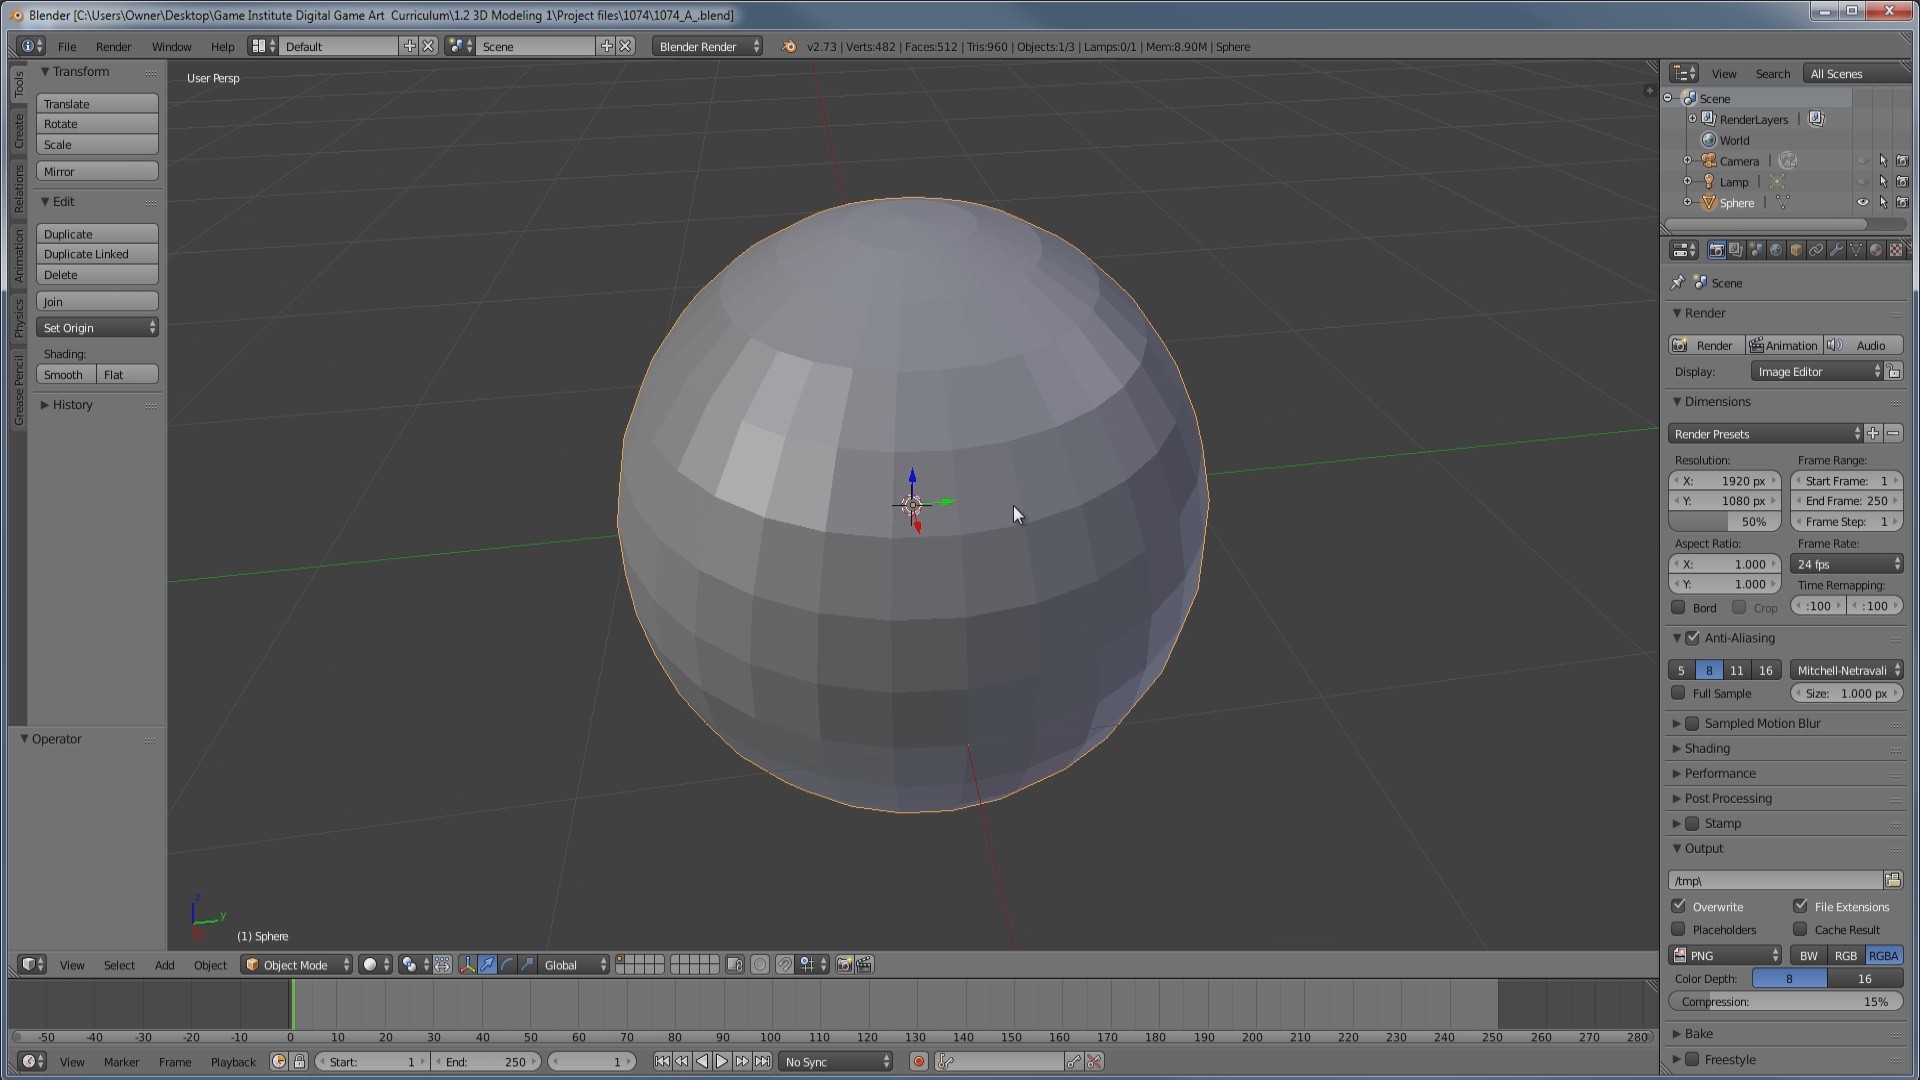Viewport: 1920px width, 1080px height.
Task: Open the World properties globe tab
Action: point(1776,250)
